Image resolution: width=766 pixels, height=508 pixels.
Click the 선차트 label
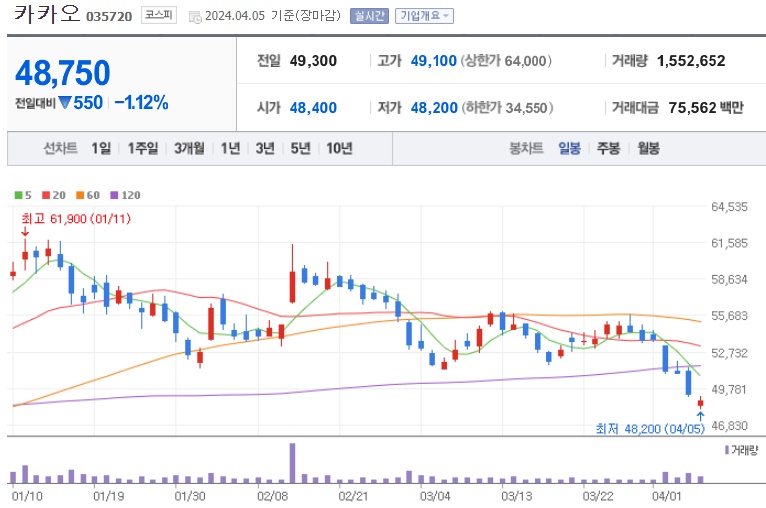pos(60,148)
